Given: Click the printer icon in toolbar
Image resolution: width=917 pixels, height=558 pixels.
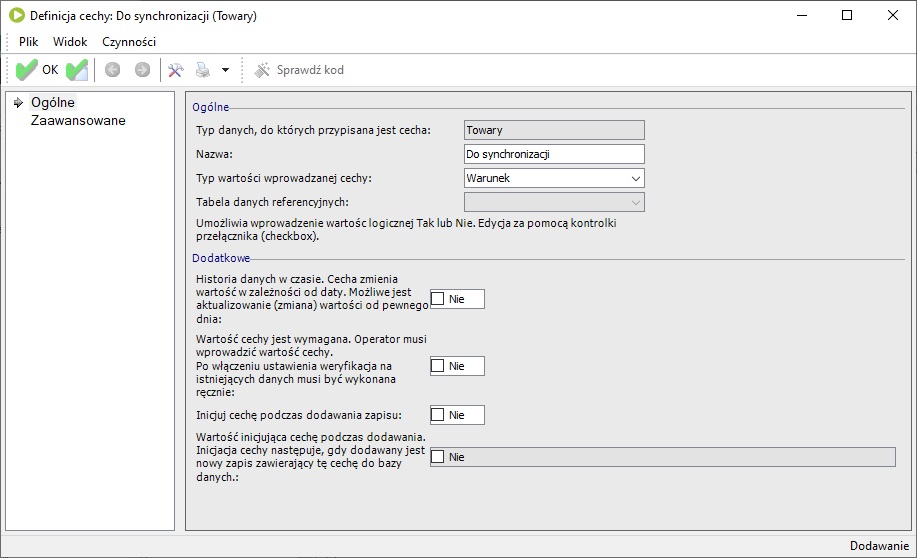Looking at the screenshot, I should tap(202, 70).
